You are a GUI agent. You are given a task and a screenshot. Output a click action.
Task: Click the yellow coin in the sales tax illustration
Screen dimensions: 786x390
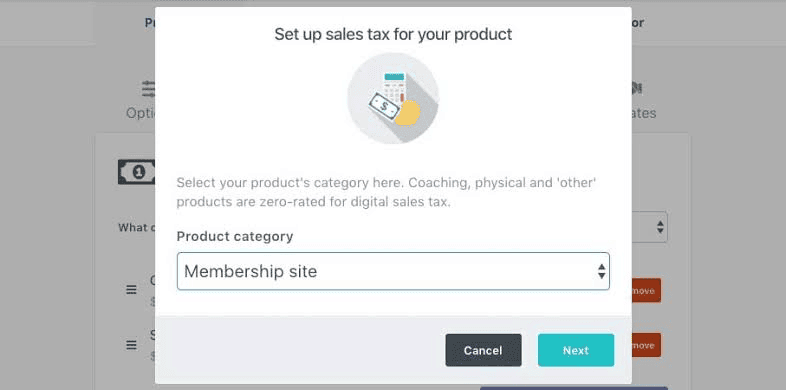click(x=407, y=113)
